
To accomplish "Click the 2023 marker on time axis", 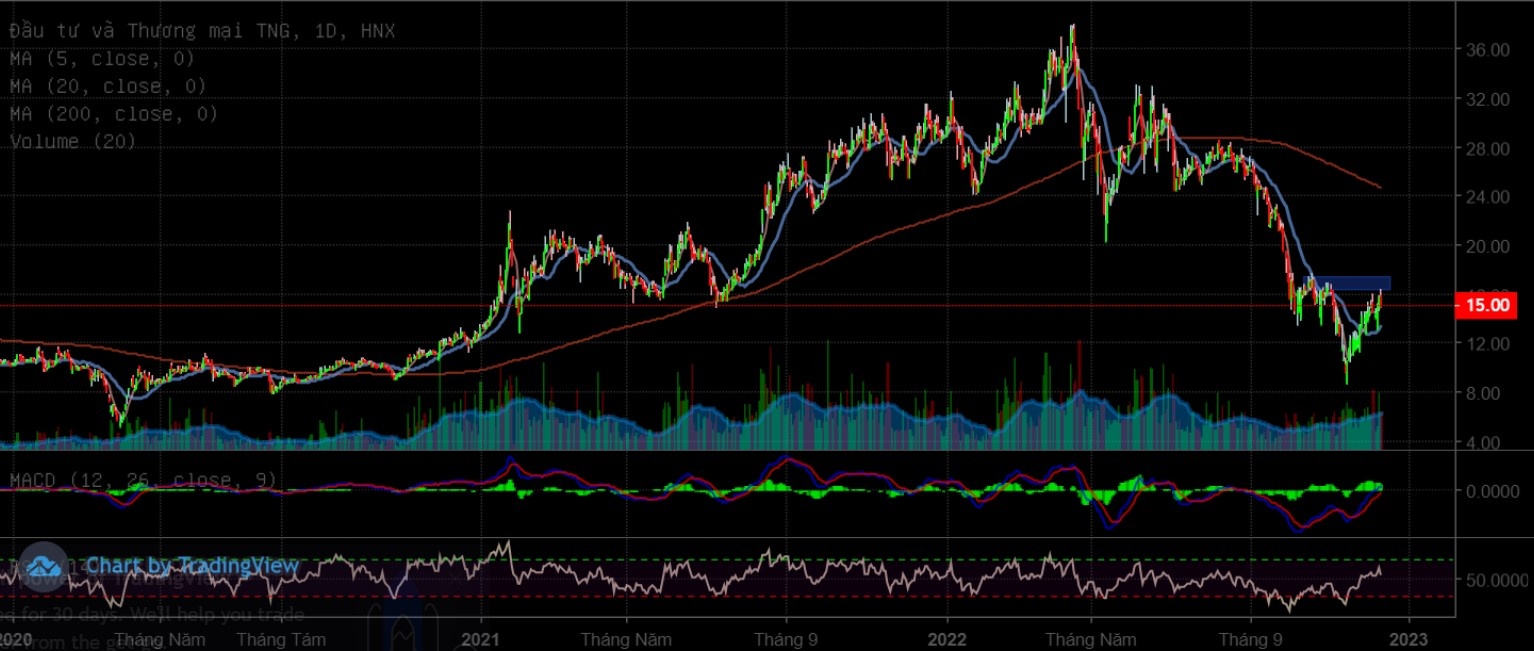I will (x=1408, y=638).
